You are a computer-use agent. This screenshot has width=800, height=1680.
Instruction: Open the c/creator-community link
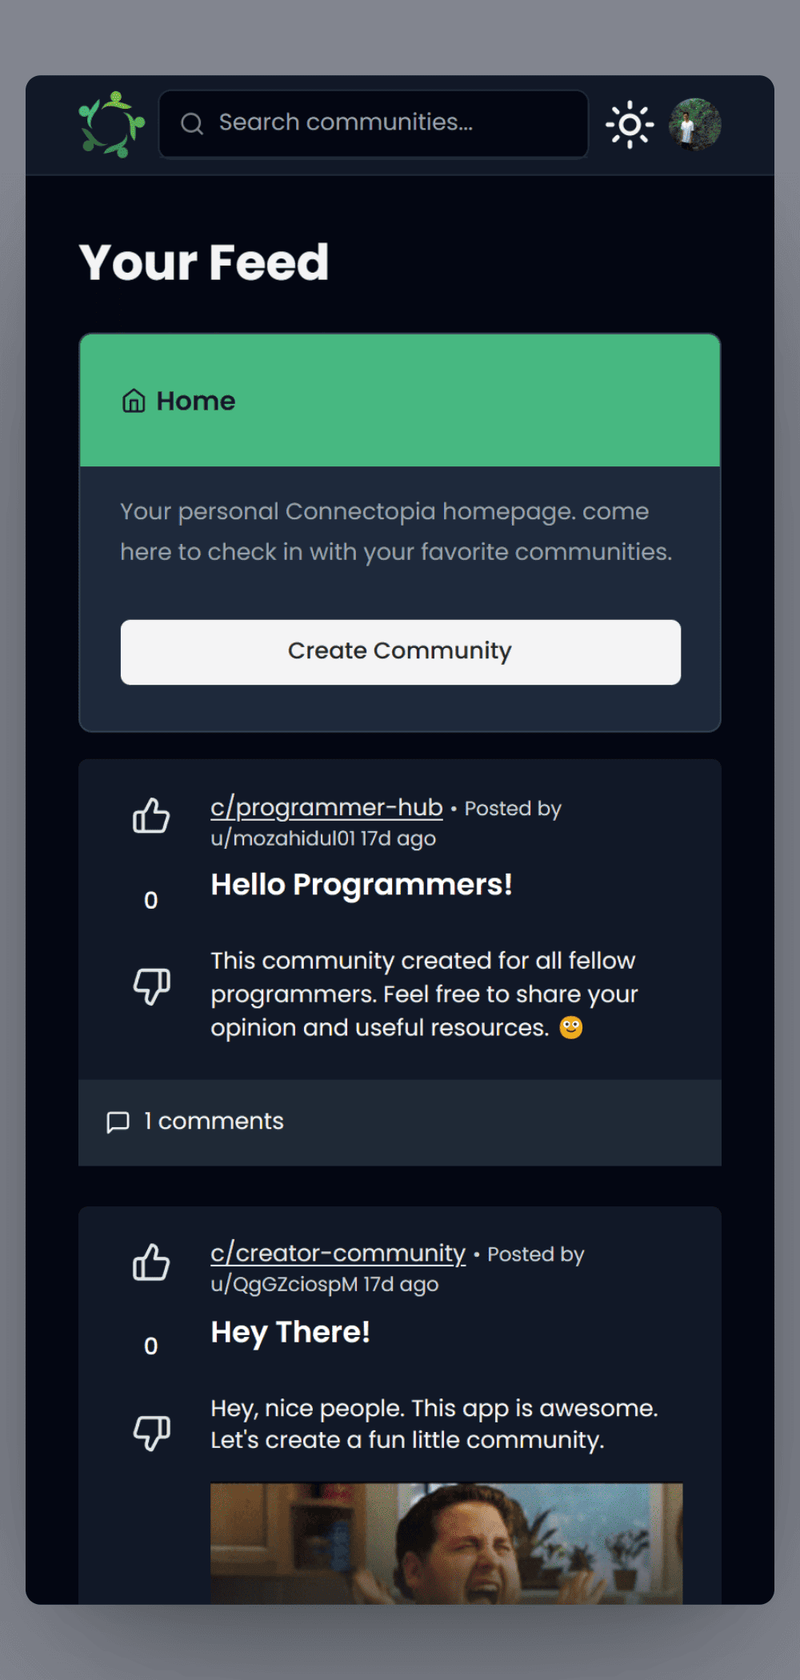pyautogui.click(x=338, y=1253)
